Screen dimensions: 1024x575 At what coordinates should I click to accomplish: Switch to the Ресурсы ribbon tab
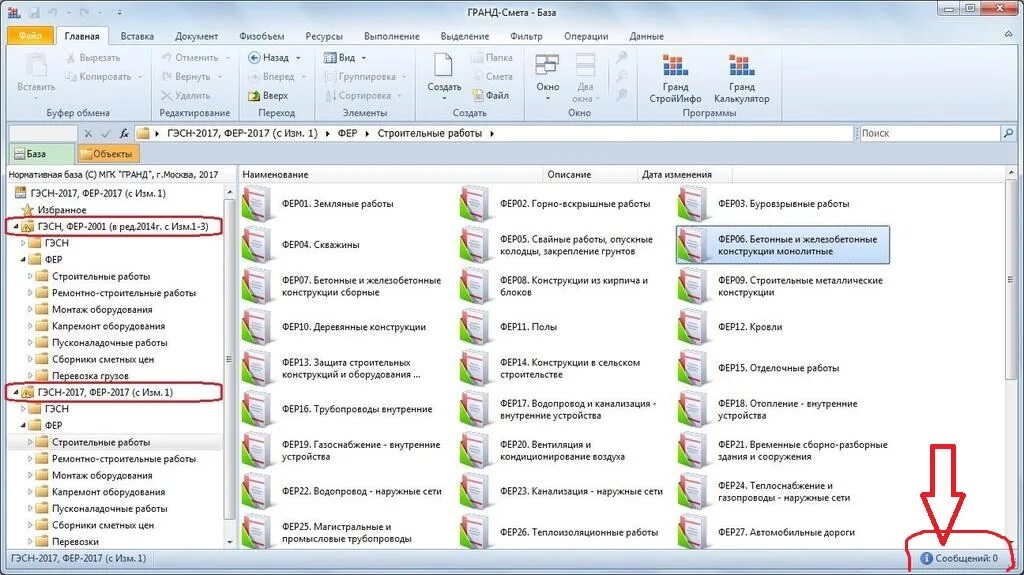[x=324, y=37]
